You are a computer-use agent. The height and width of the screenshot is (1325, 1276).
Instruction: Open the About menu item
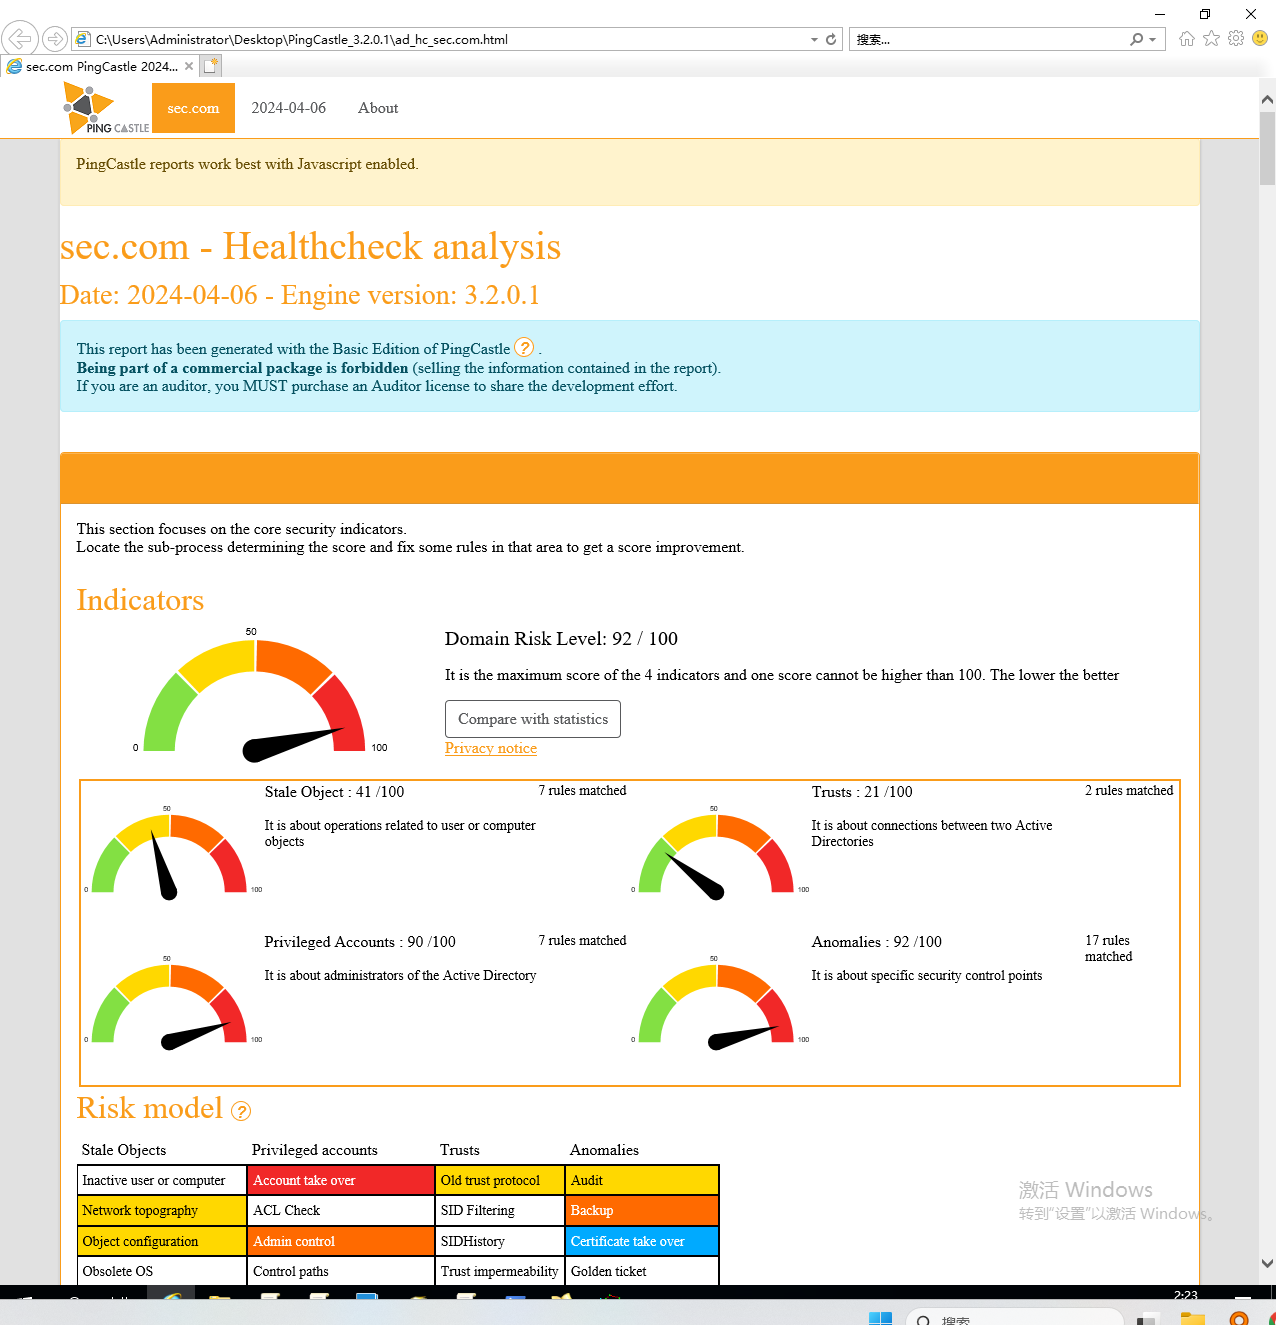pos(378,108)
